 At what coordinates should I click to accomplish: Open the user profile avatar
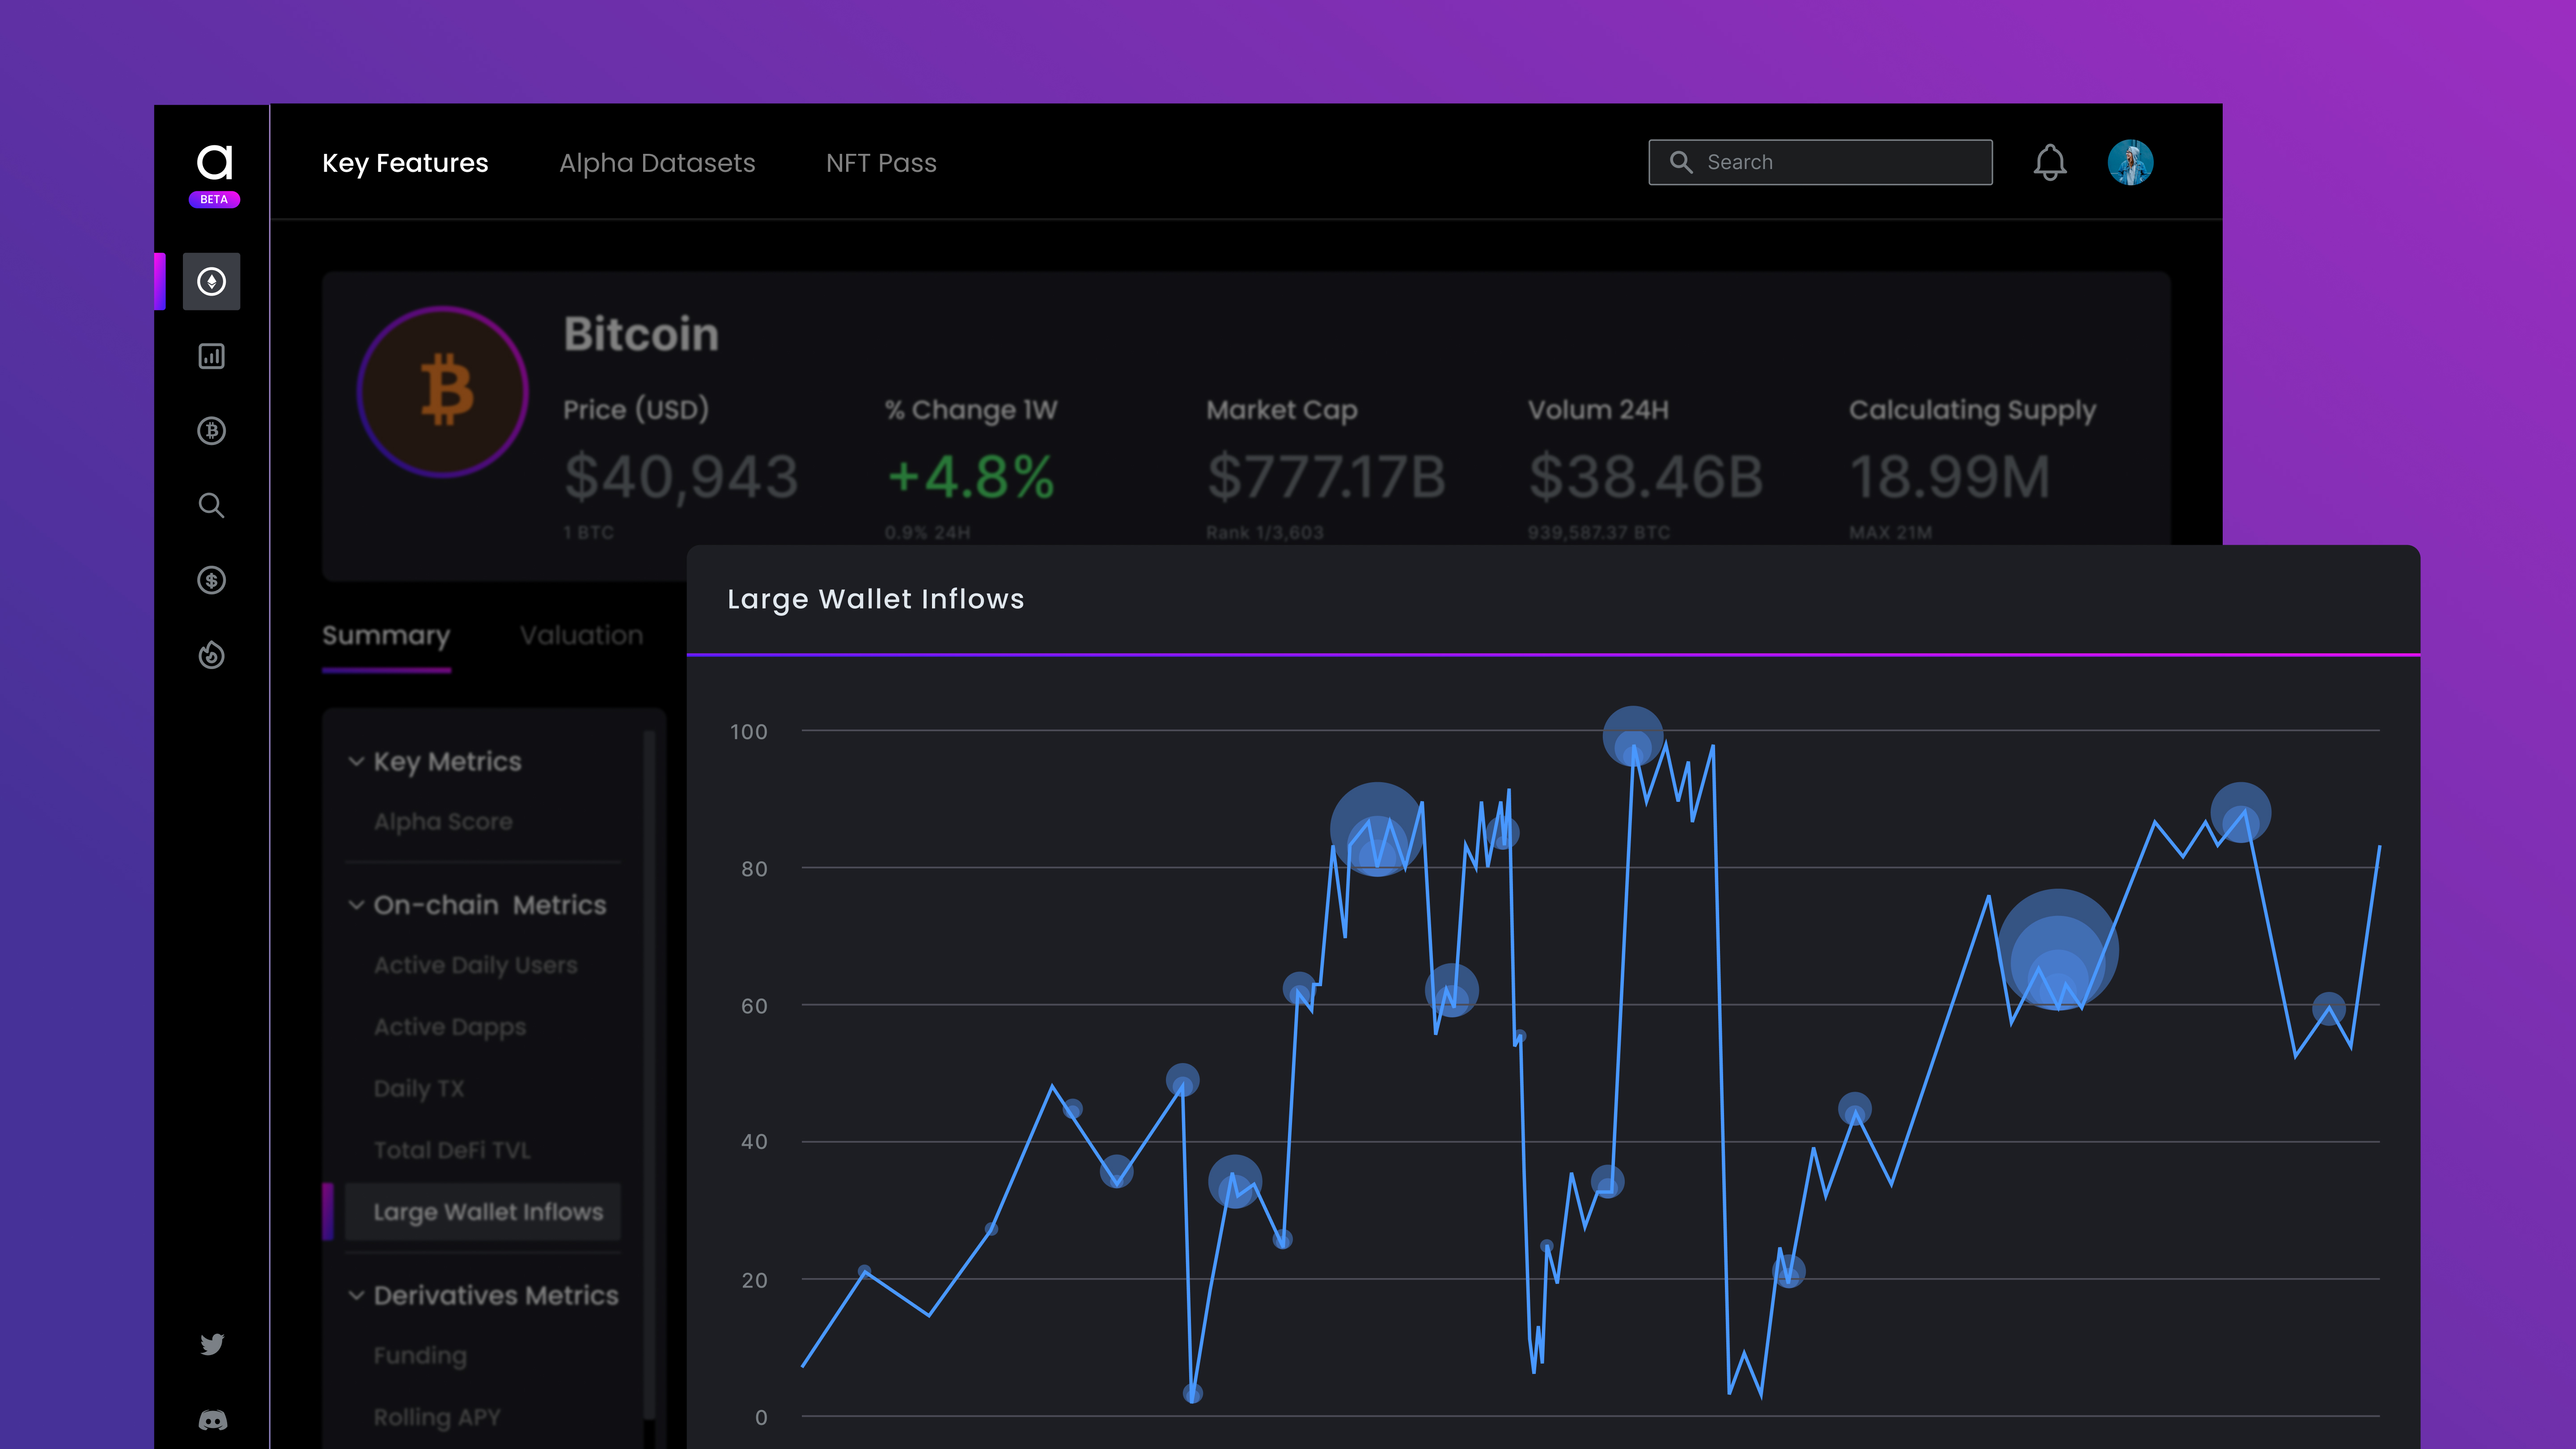pos(2130,163)
